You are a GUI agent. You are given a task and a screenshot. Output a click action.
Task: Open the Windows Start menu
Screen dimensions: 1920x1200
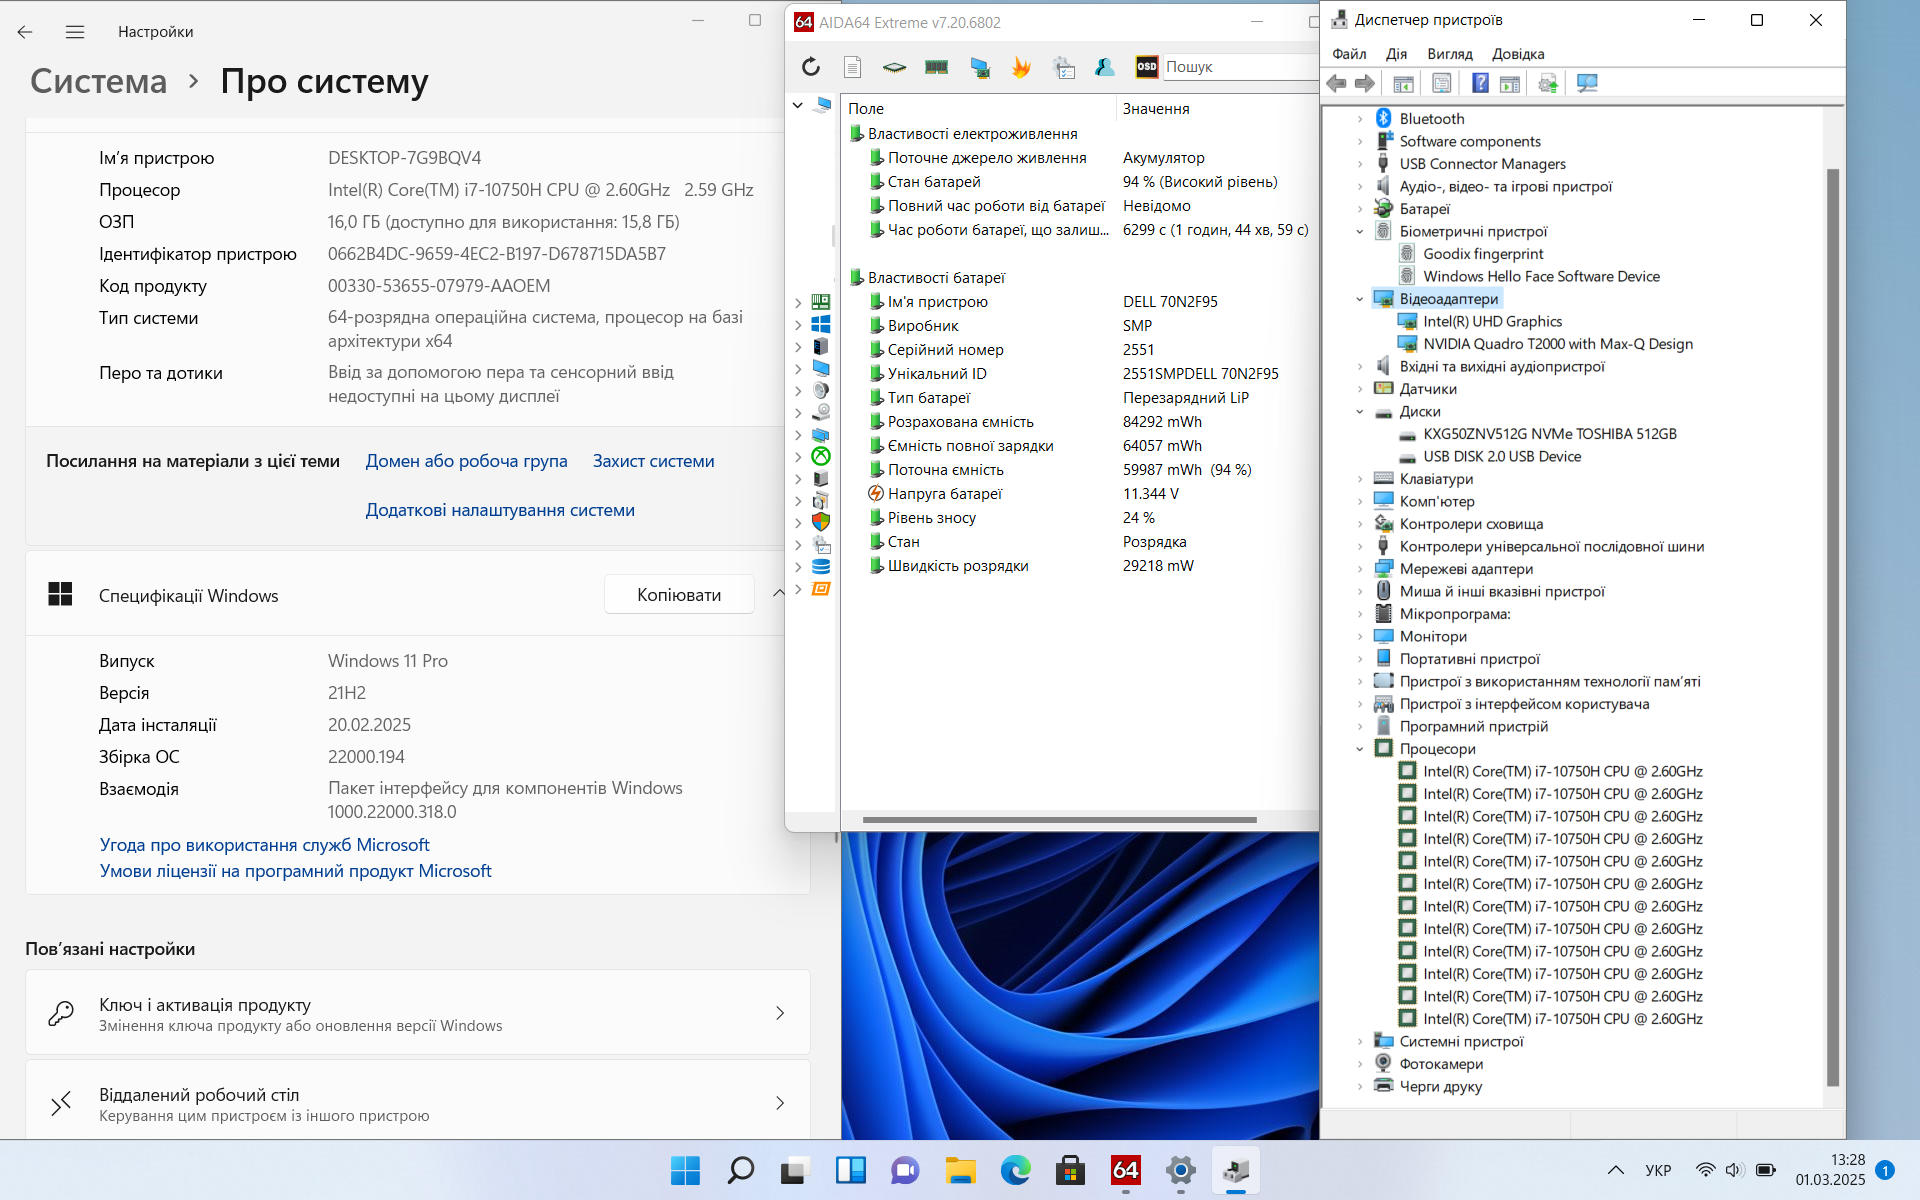685,1170
